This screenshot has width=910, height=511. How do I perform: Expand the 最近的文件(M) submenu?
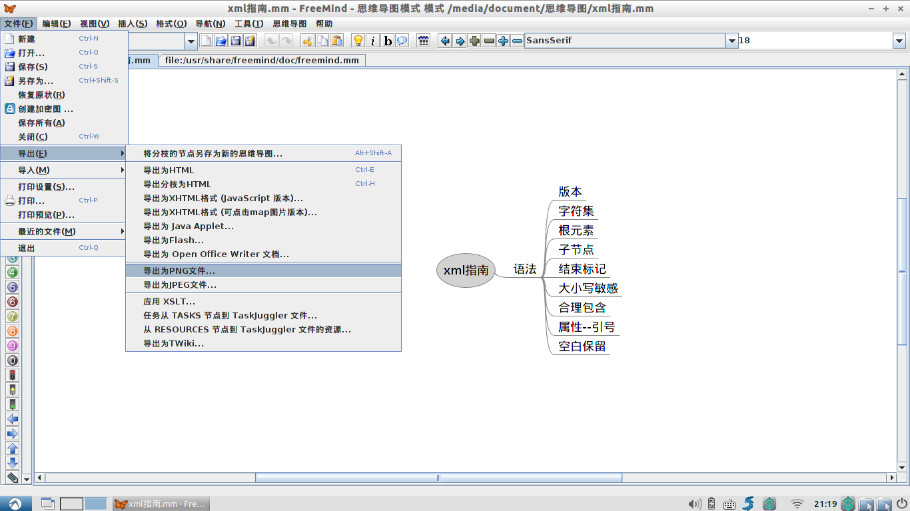click(x=63, y=231)
